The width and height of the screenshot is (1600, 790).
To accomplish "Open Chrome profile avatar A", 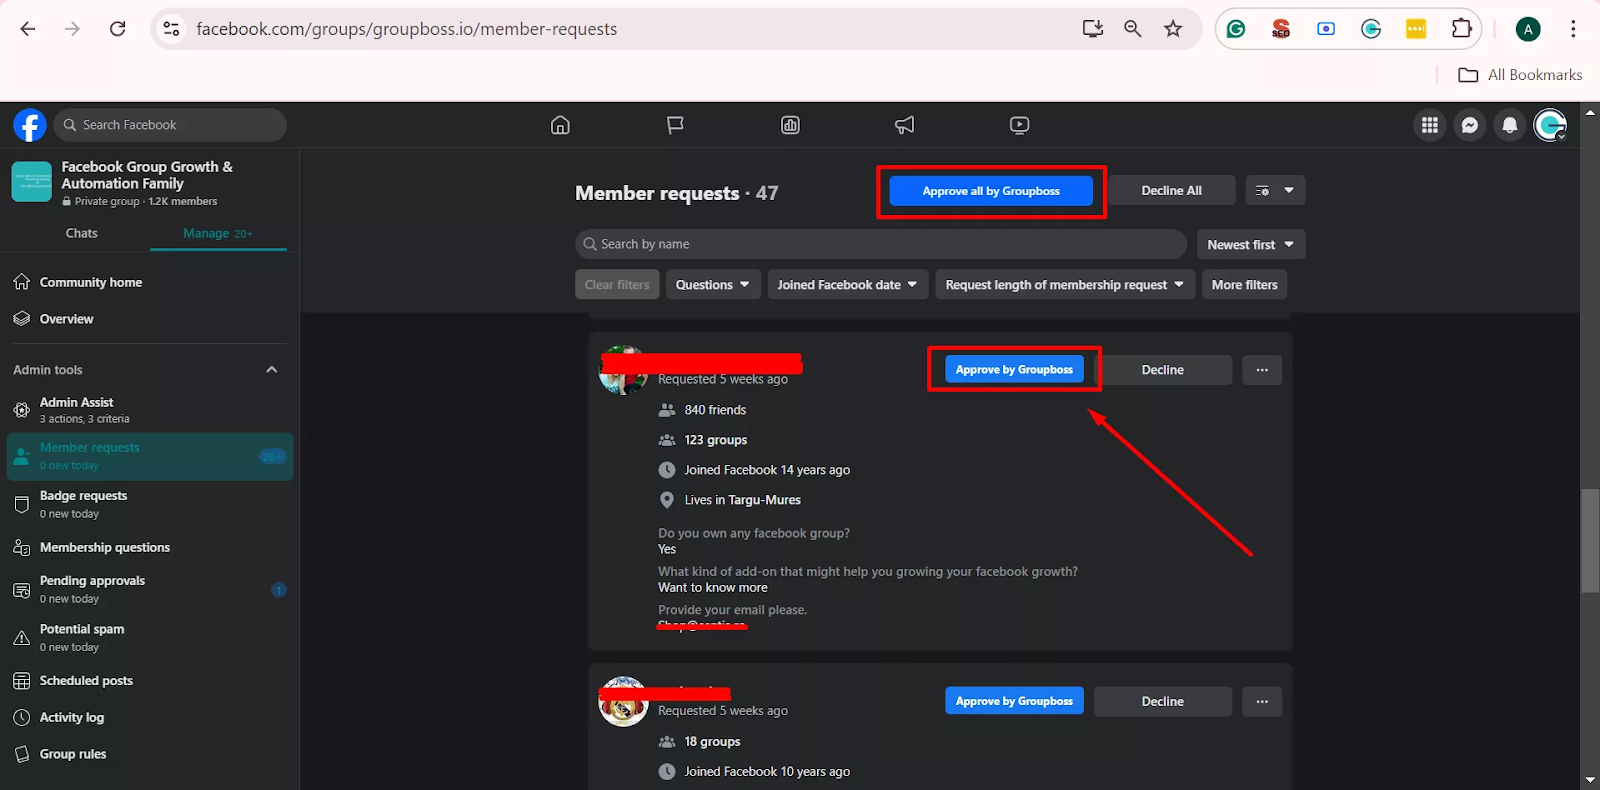I will [1528, 29].
